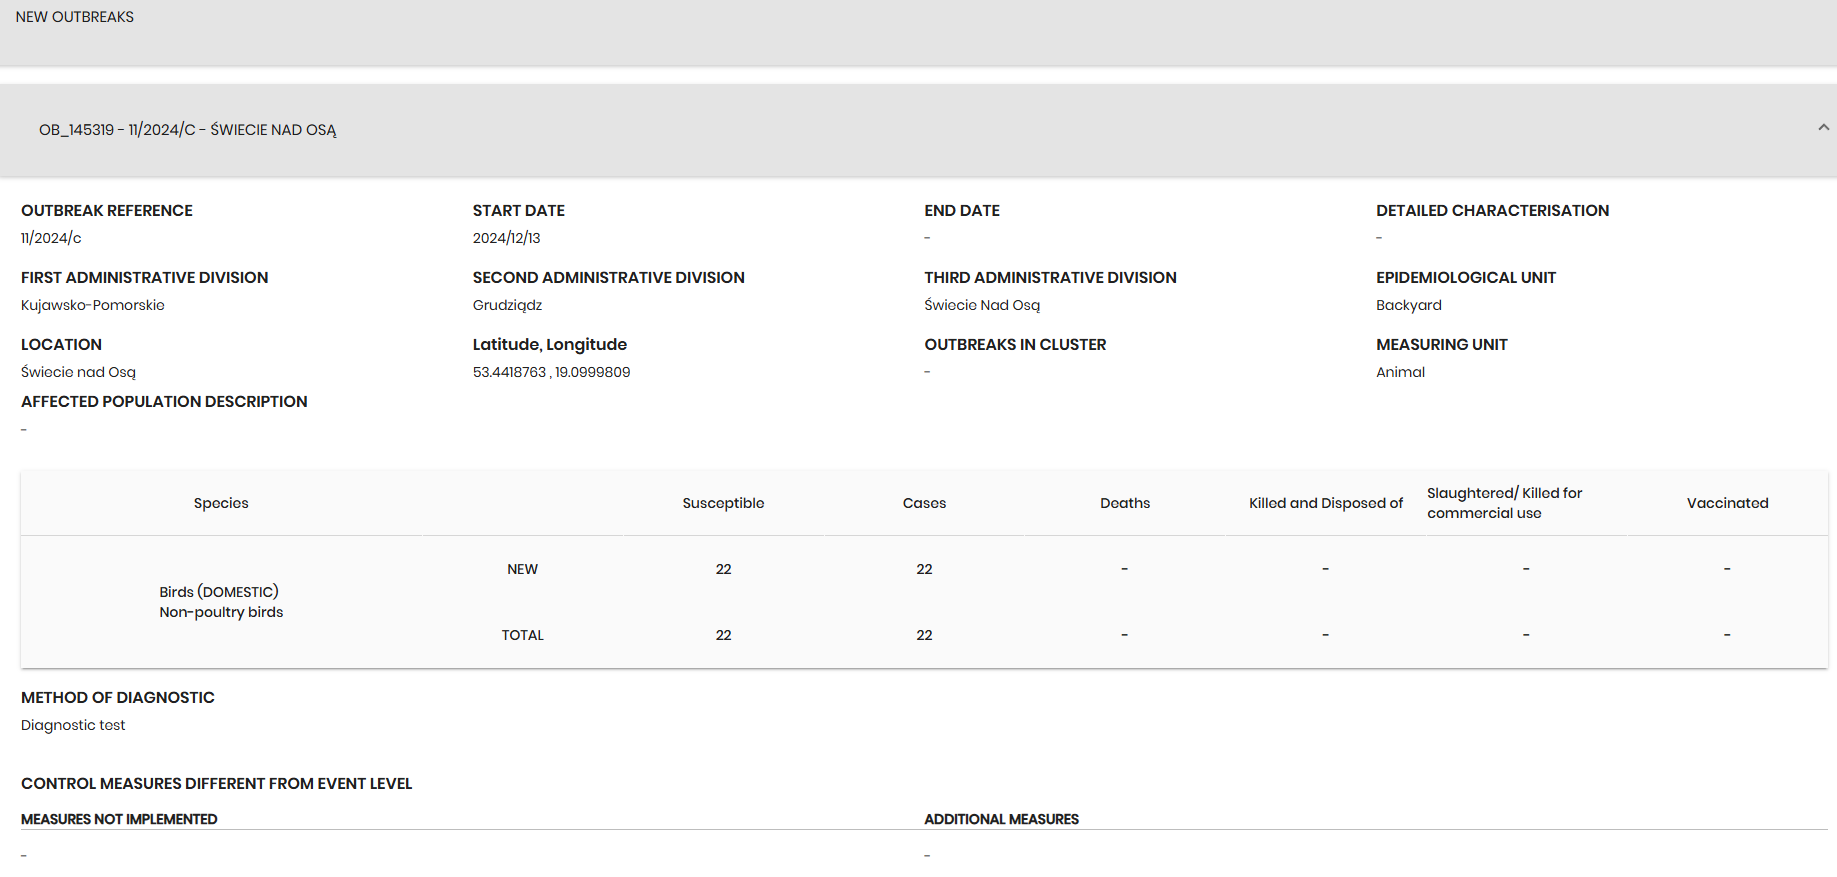
Task: Click the NEW row label
Action: pos(522,569)
